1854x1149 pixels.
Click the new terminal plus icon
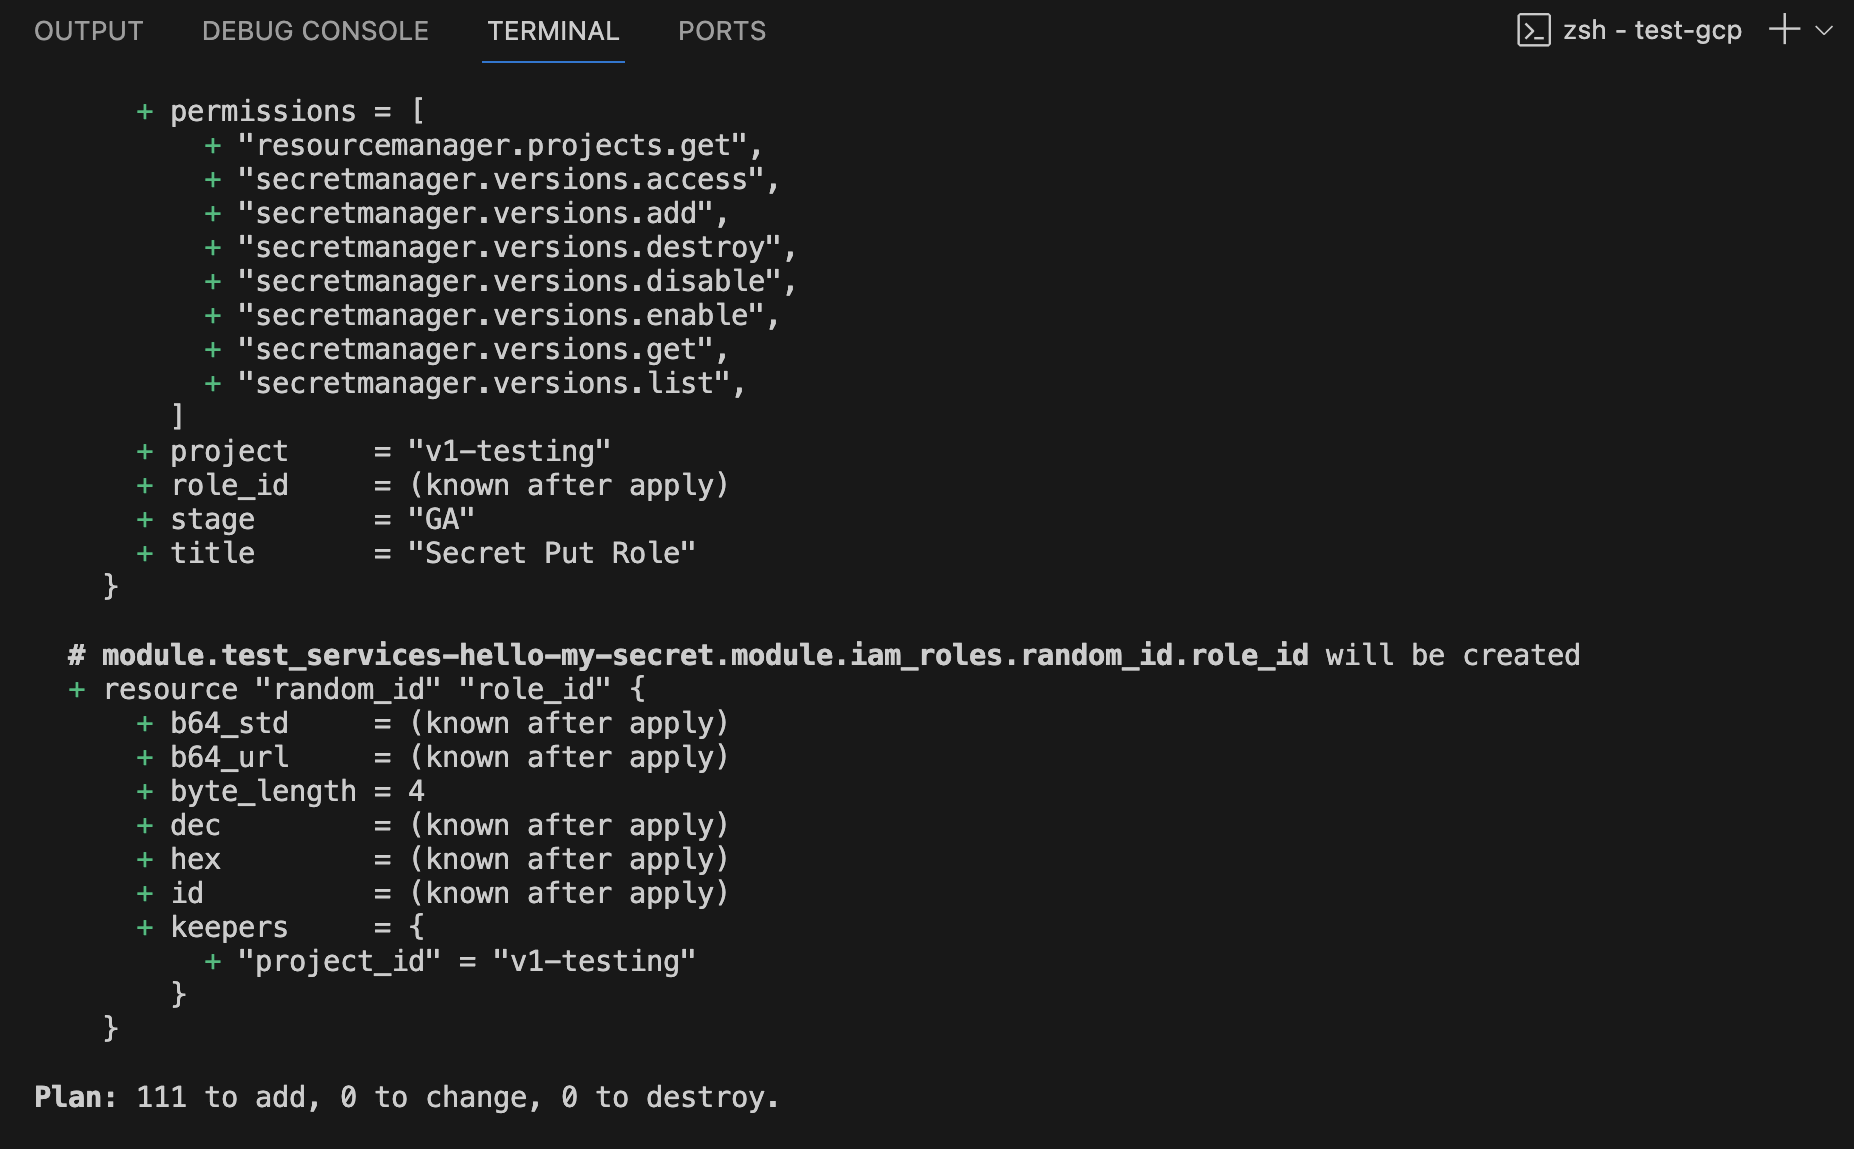click(x=1784, y=30)
